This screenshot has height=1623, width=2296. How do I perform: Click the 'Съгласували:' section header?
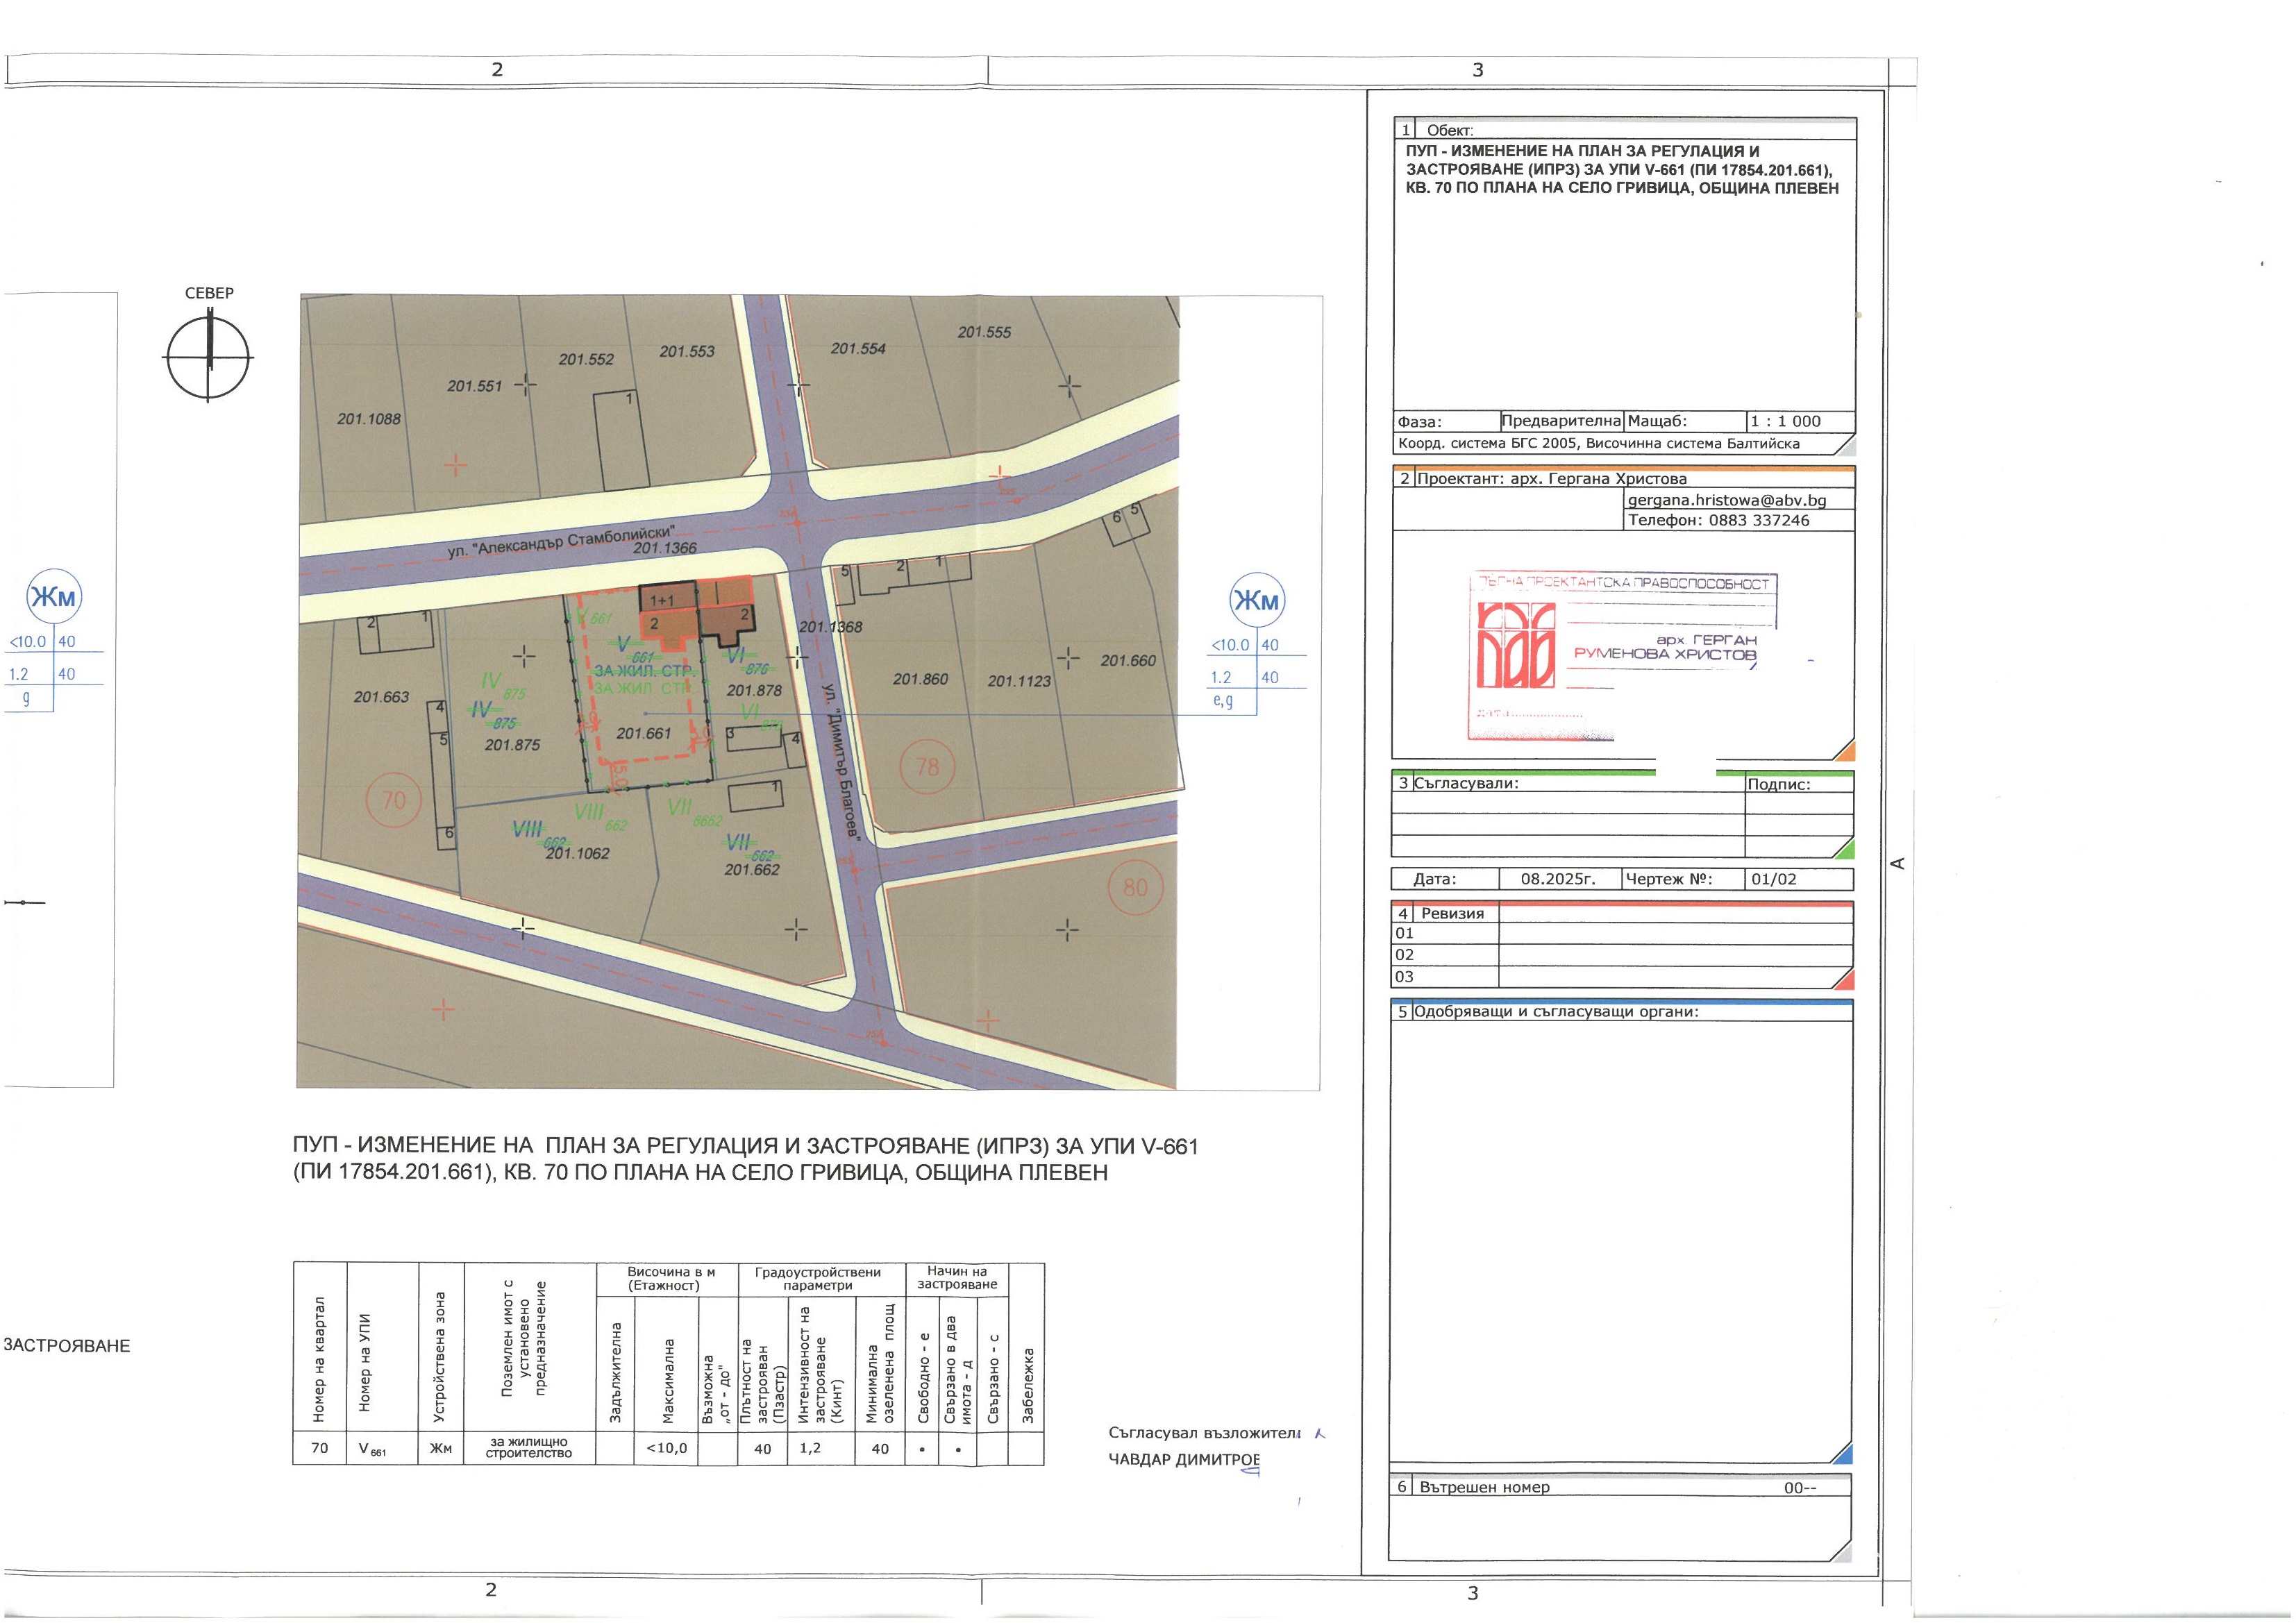pyautogui.click(x=1466, y=783)
